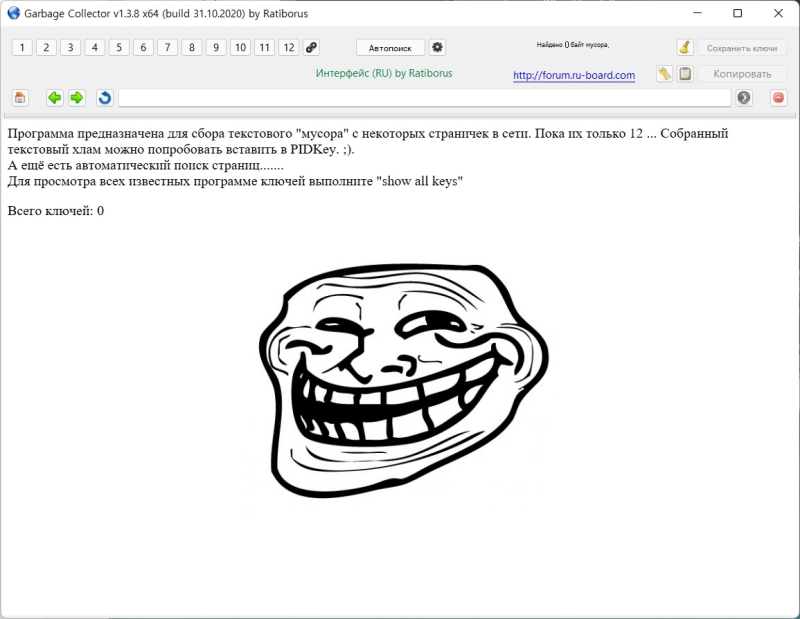Open the forum.ru-board.com link
The width and height of the screenshot is (800, 619).
[574, 76]
